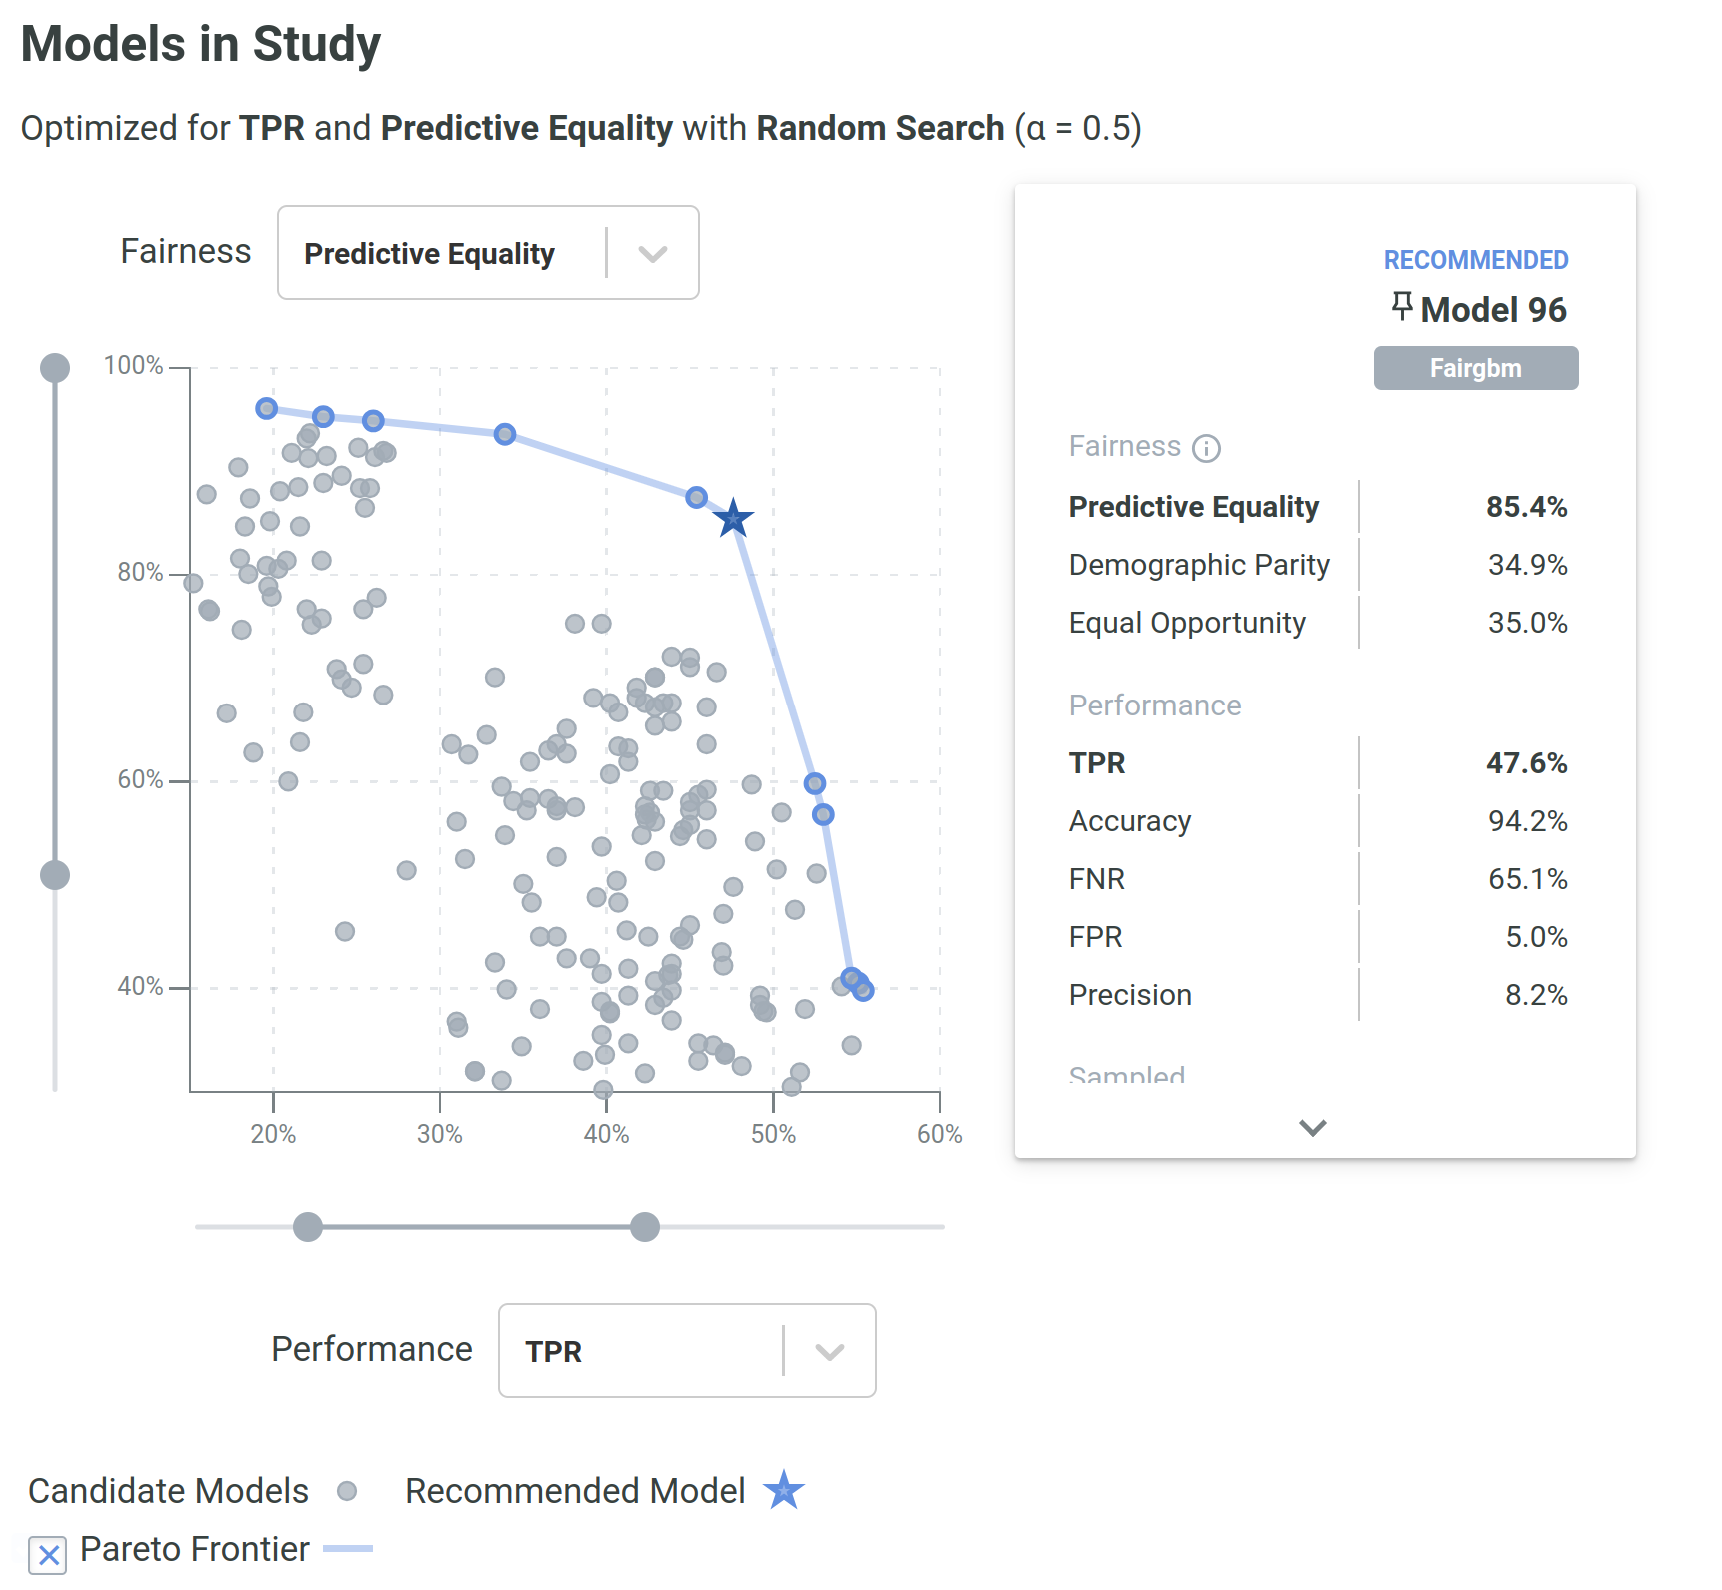Click the recommended model star on the chart

[x=733, y=518]
